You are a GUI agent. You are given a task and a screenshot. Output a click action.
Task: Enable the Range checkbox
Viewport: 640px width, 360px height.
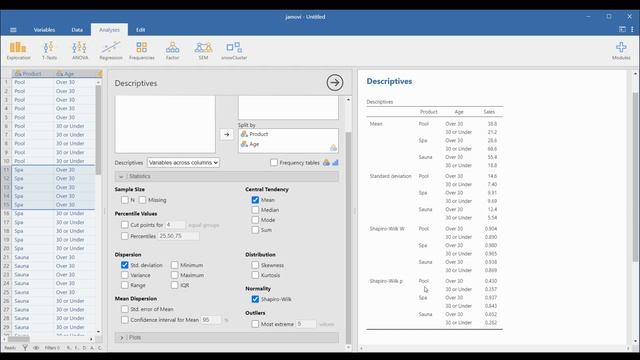coord(124,285)
